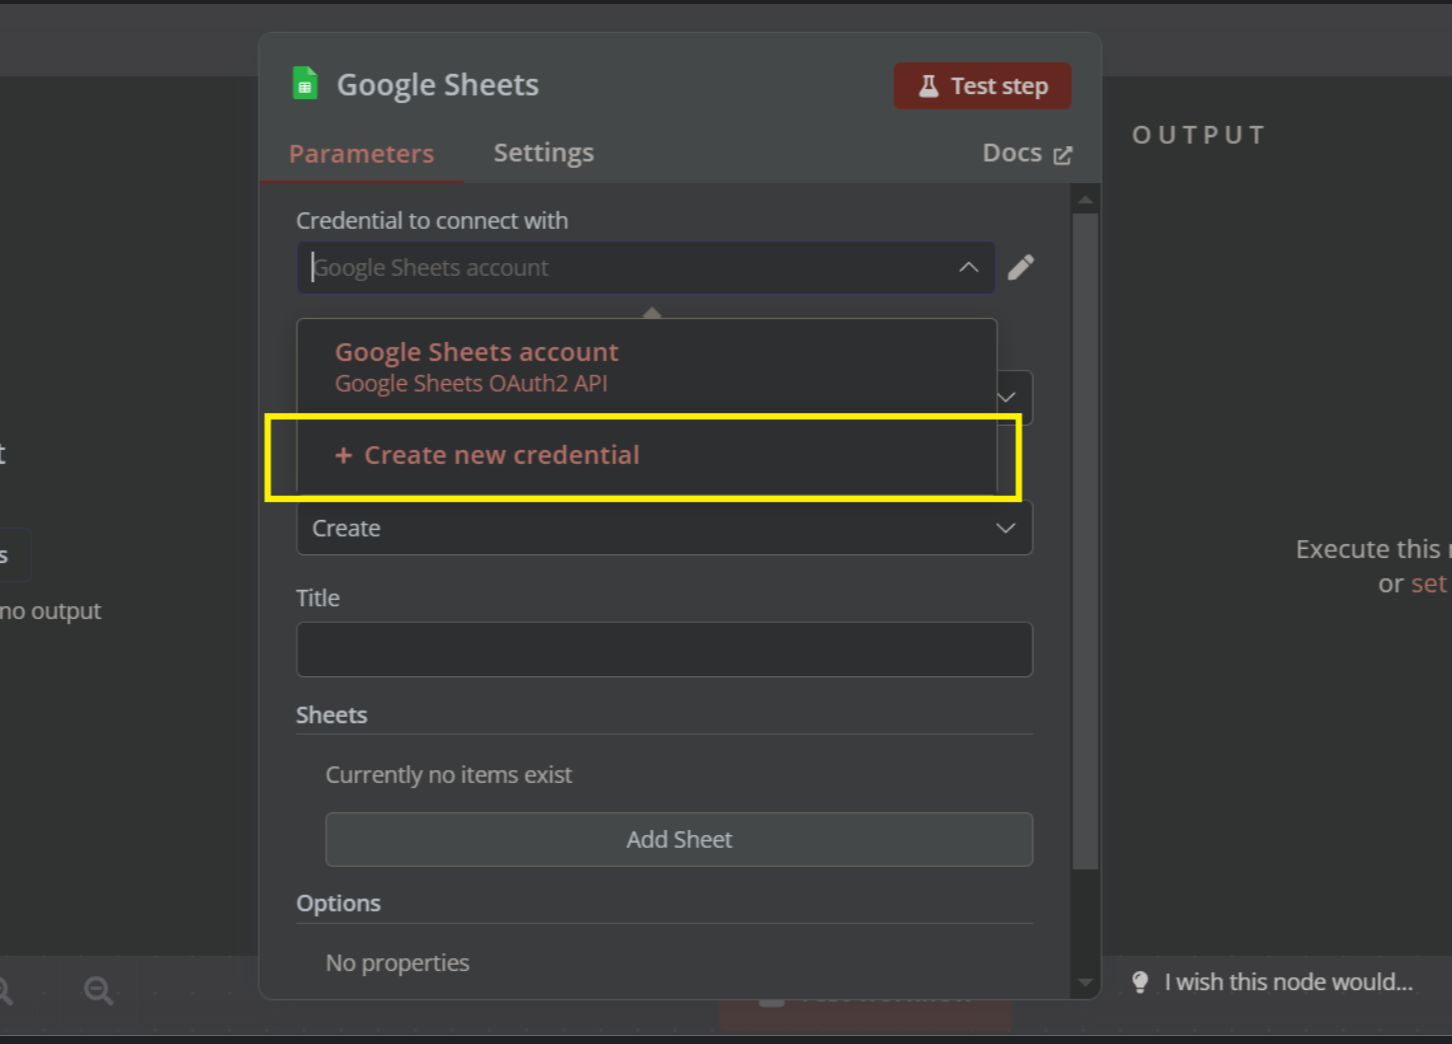Viewport: 1452px width, 1044px height.
Task: Click the lightbulb icon near I wish this node would
Action: click(x=1140, y=982)
